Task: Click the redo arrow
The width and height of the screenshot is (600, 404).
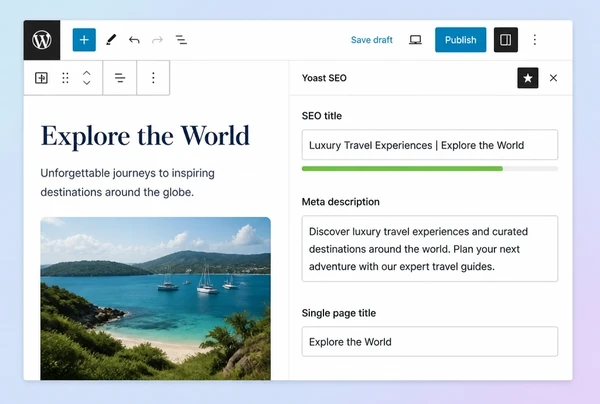Action: click(157, 40)
